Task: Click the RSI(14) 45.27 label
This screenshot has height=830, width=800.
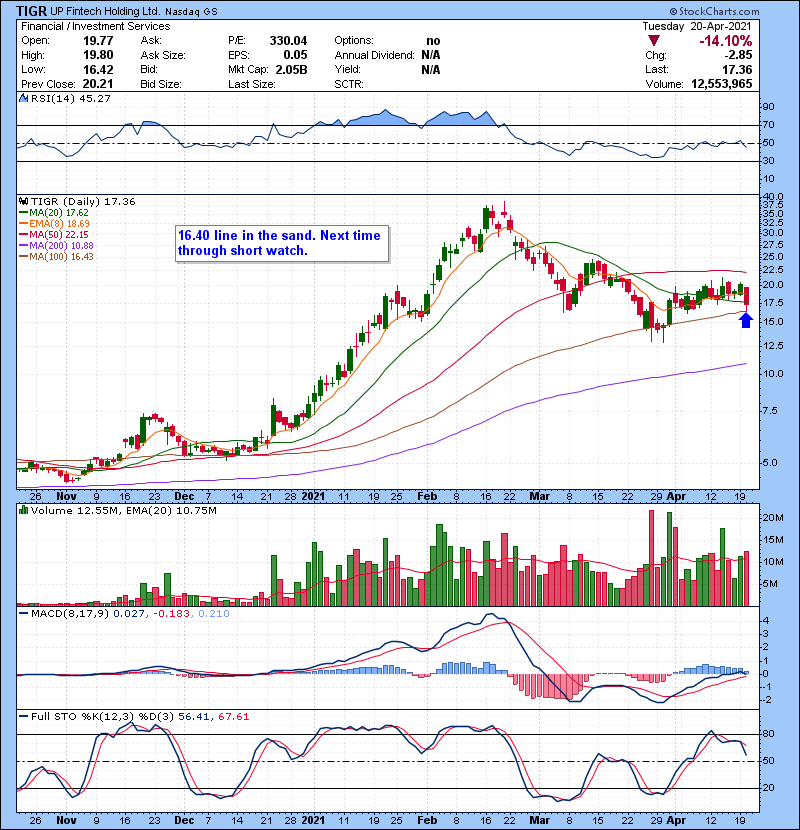Action: point(71,98)
